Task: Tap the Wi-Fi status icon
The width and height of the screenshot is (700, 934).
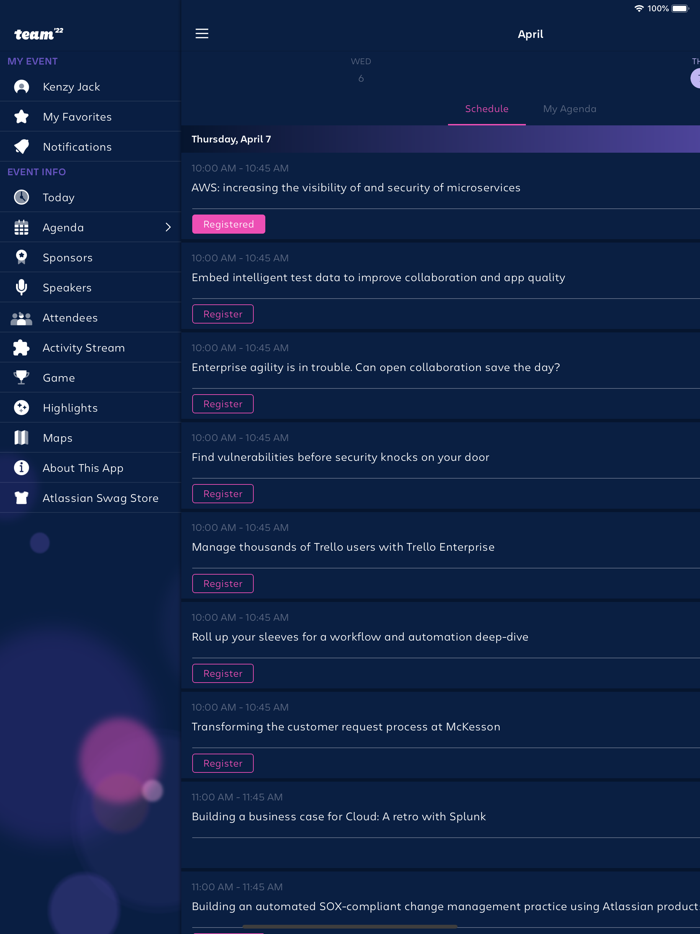Action: click(x=639, y=8)
